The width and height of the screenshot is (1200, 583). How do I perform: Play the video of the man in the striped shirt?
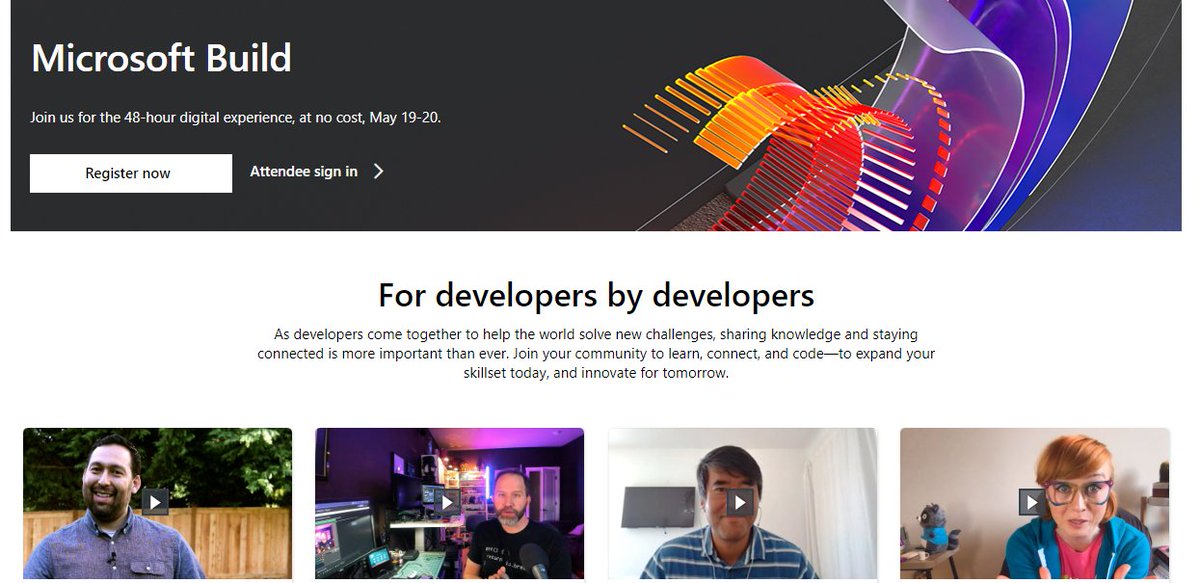(740, 501)
